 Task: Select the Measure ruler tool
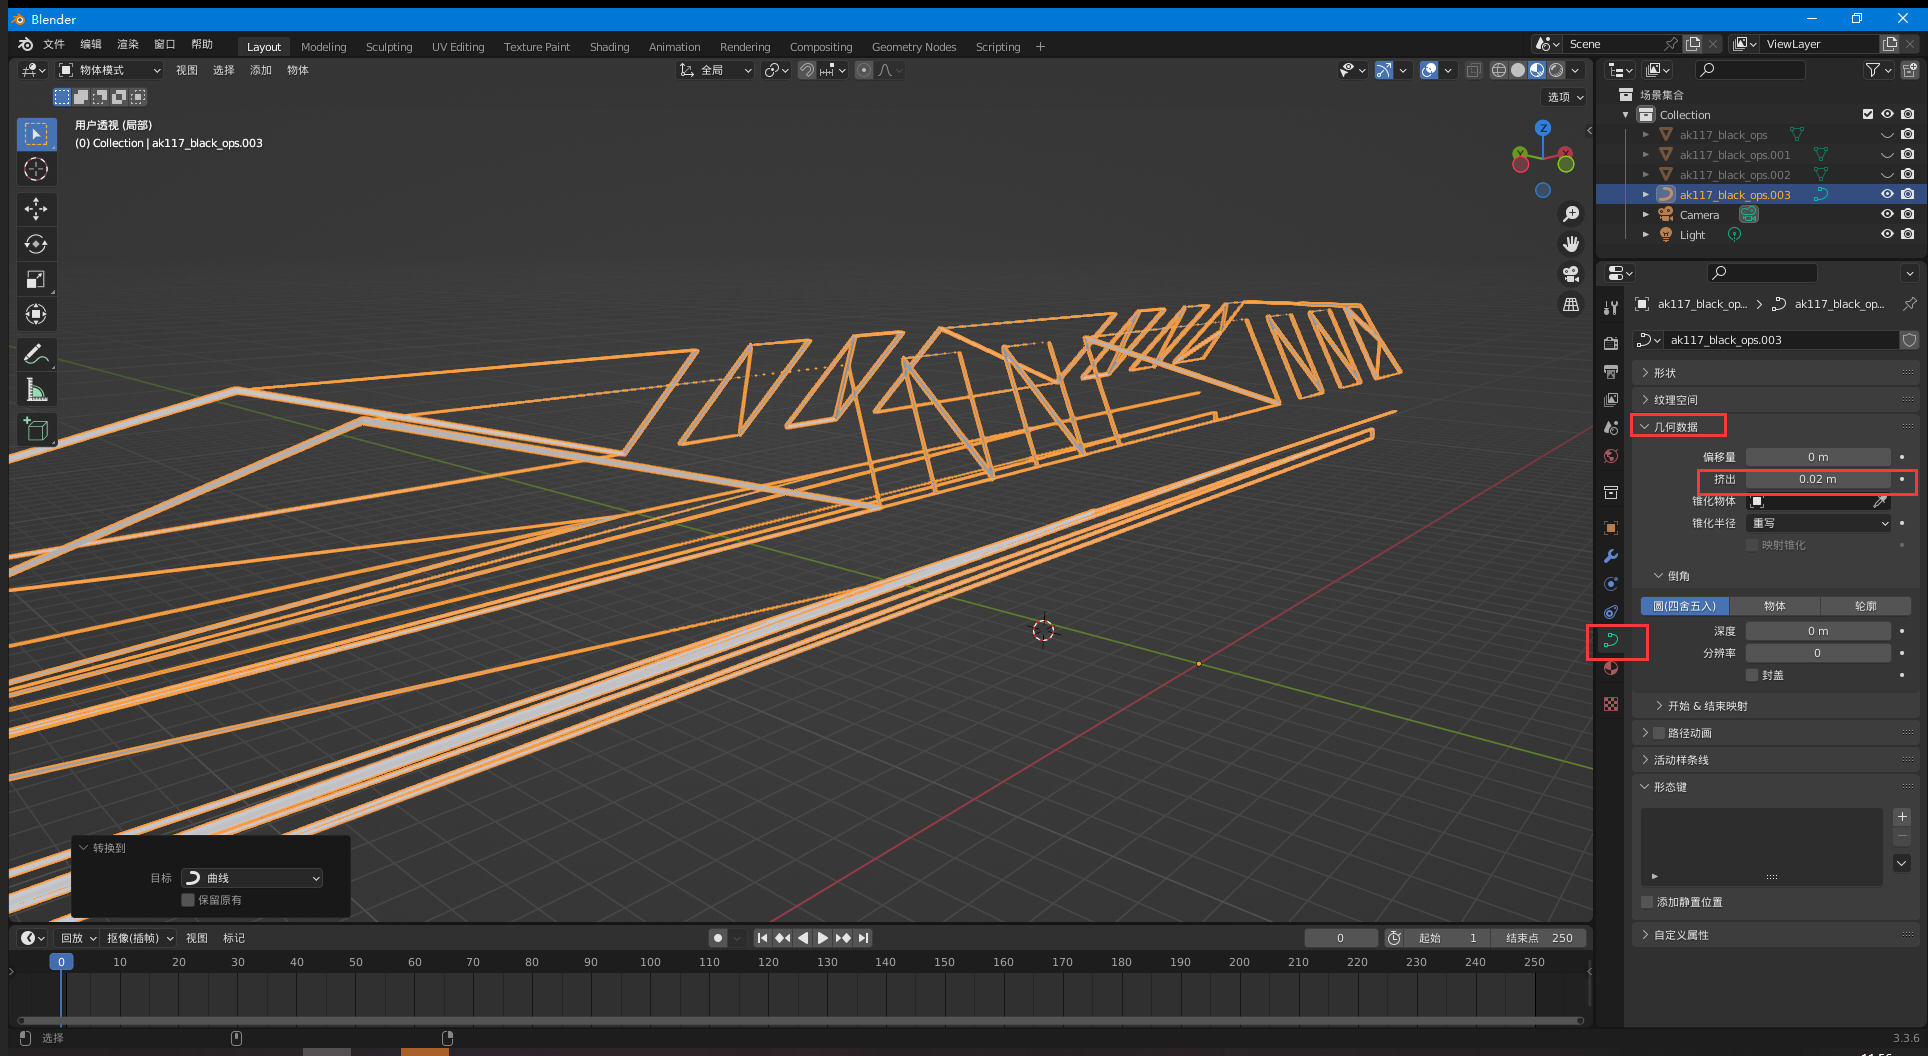coord(36,390)
